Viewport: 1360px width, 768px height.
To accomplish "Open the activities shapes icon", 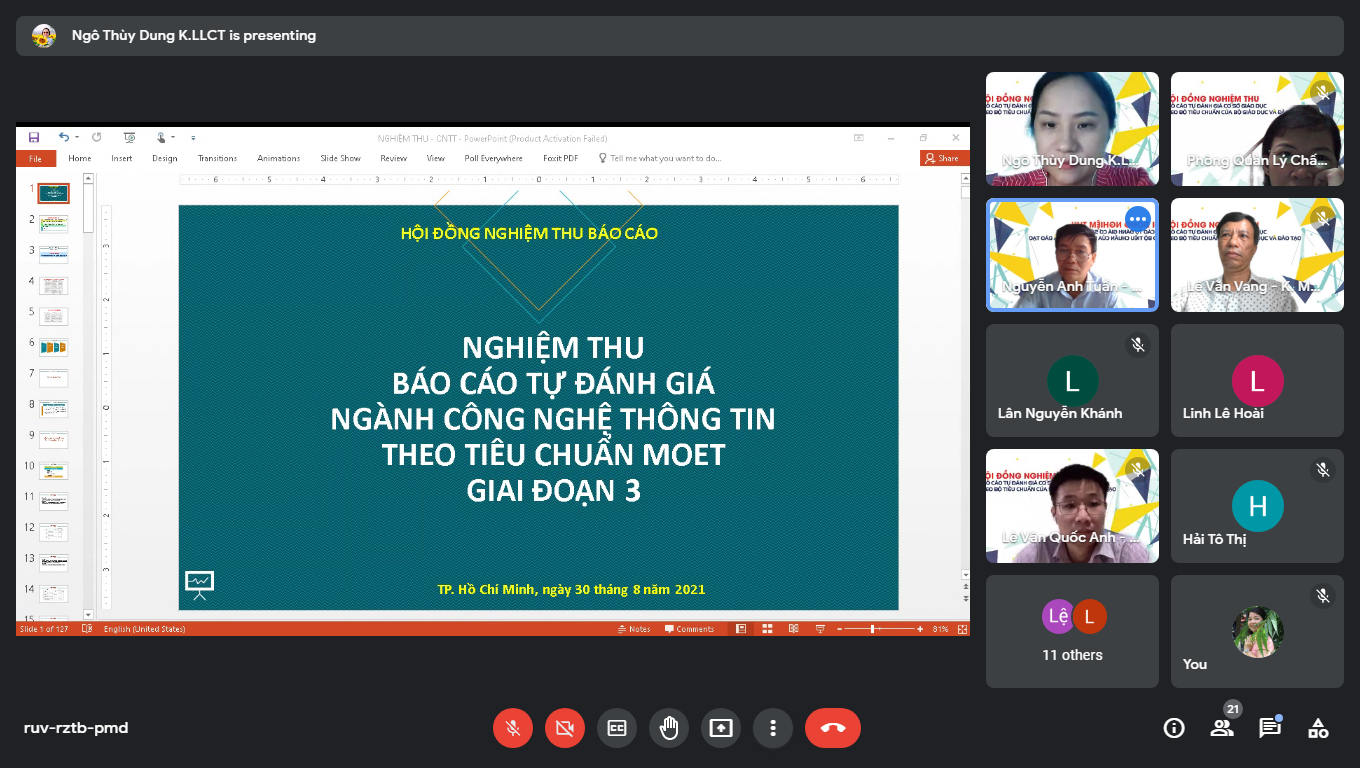I will coord(1318,728).
